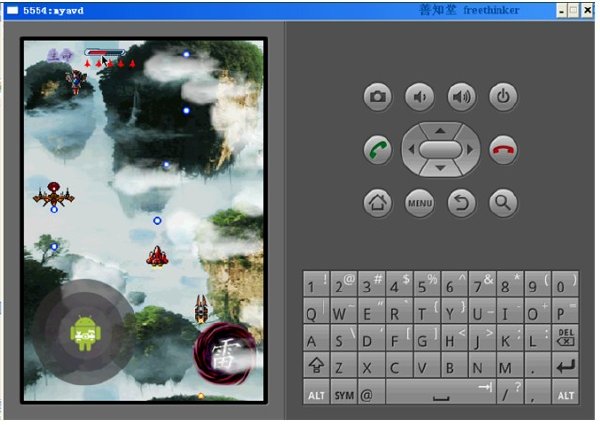Tap the MENU button
The width and height of the screenshot is (600, 425).
coord(419,203)
